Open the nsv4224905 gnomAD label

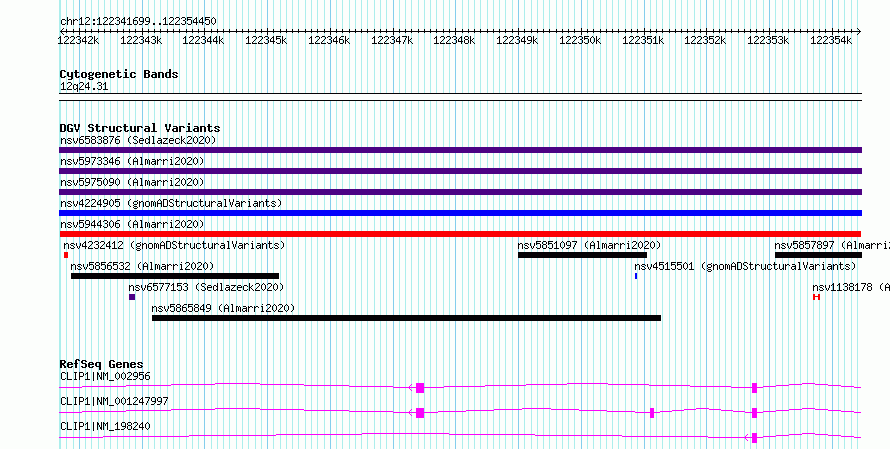click(x=171, y=203)
